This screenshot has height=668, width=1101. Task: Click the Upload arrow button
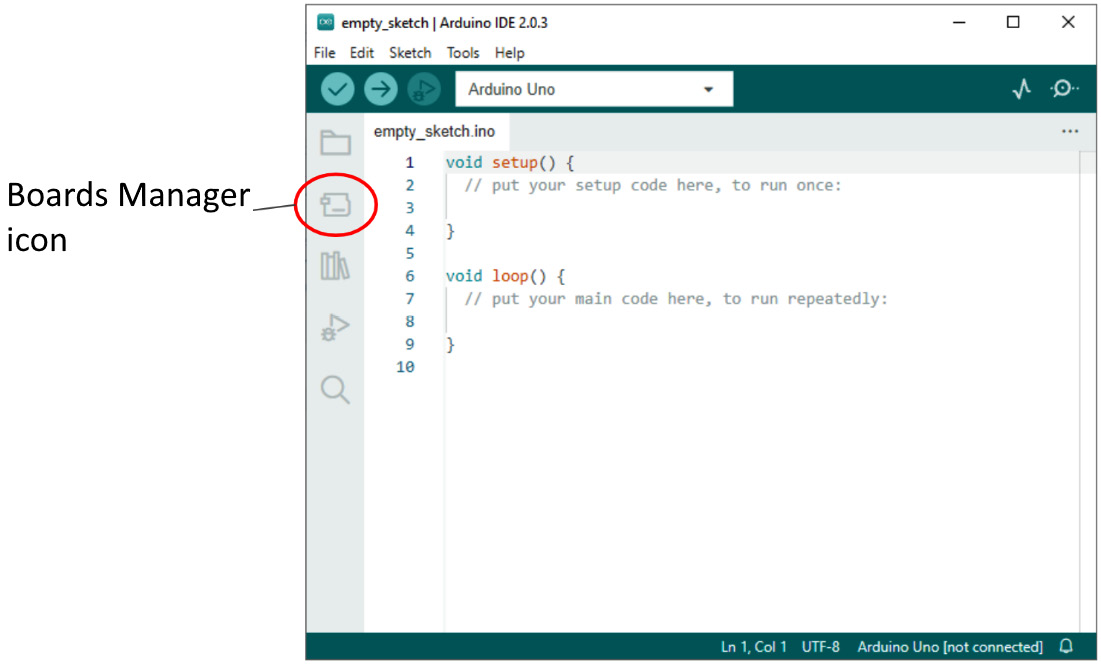click(x=381, y=89)
